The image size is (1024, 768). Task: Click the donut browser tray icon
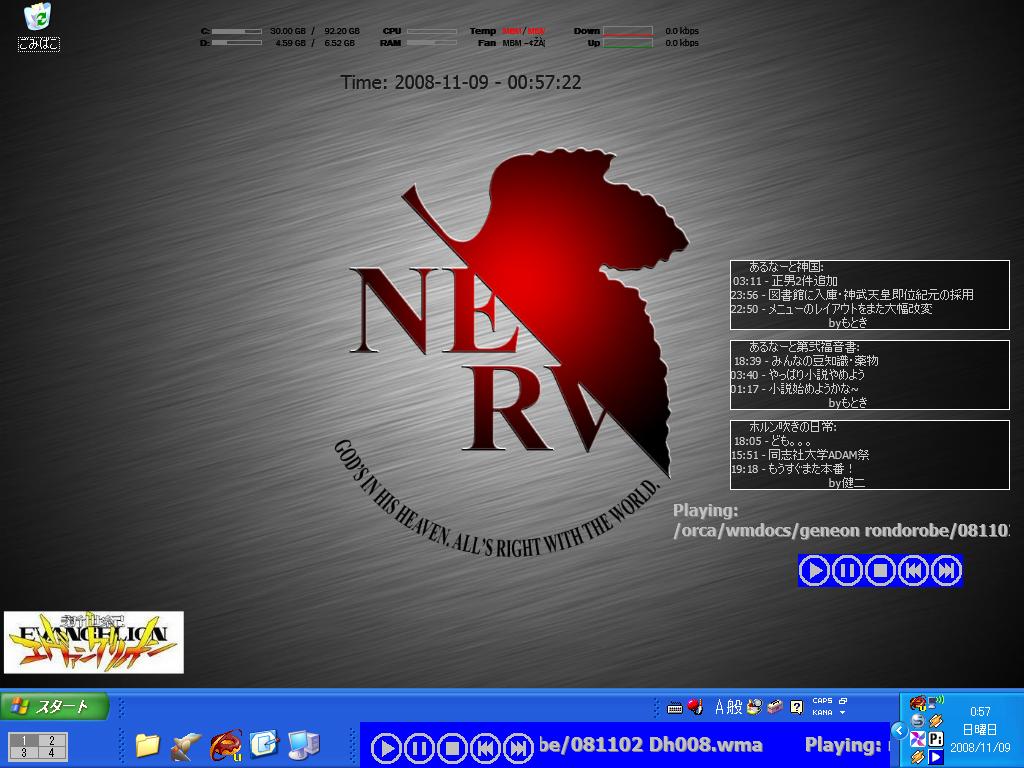(918, 704)
